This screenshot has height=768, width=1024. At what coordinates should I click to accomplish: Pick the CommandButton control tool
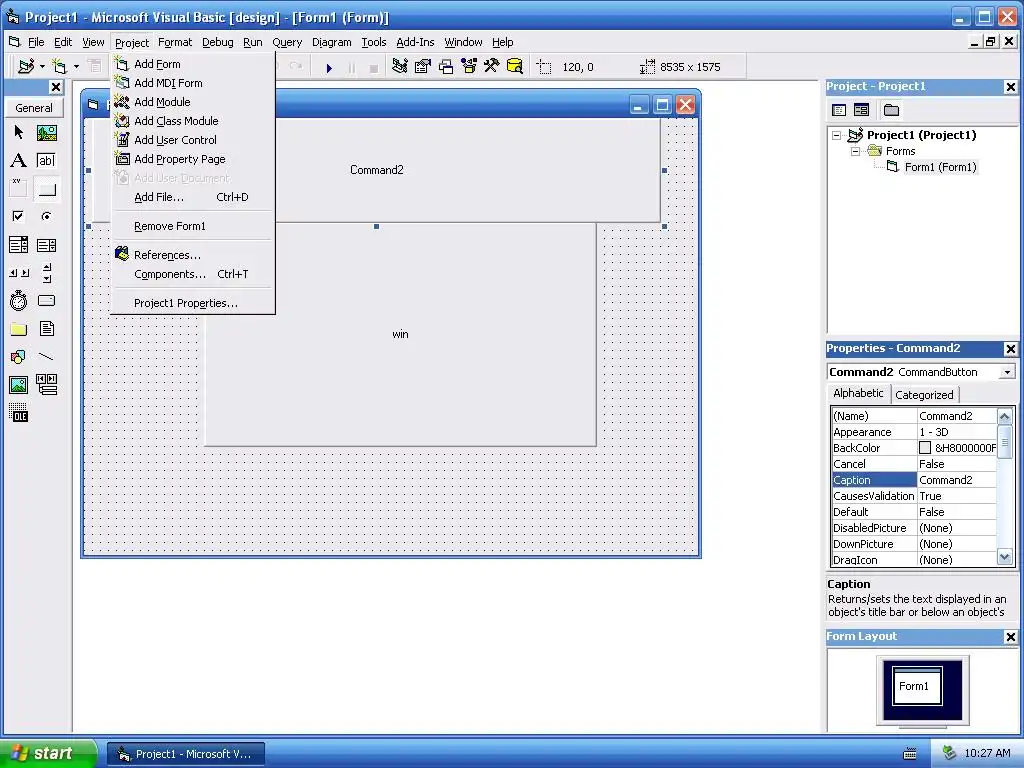(x=46, y=189)
